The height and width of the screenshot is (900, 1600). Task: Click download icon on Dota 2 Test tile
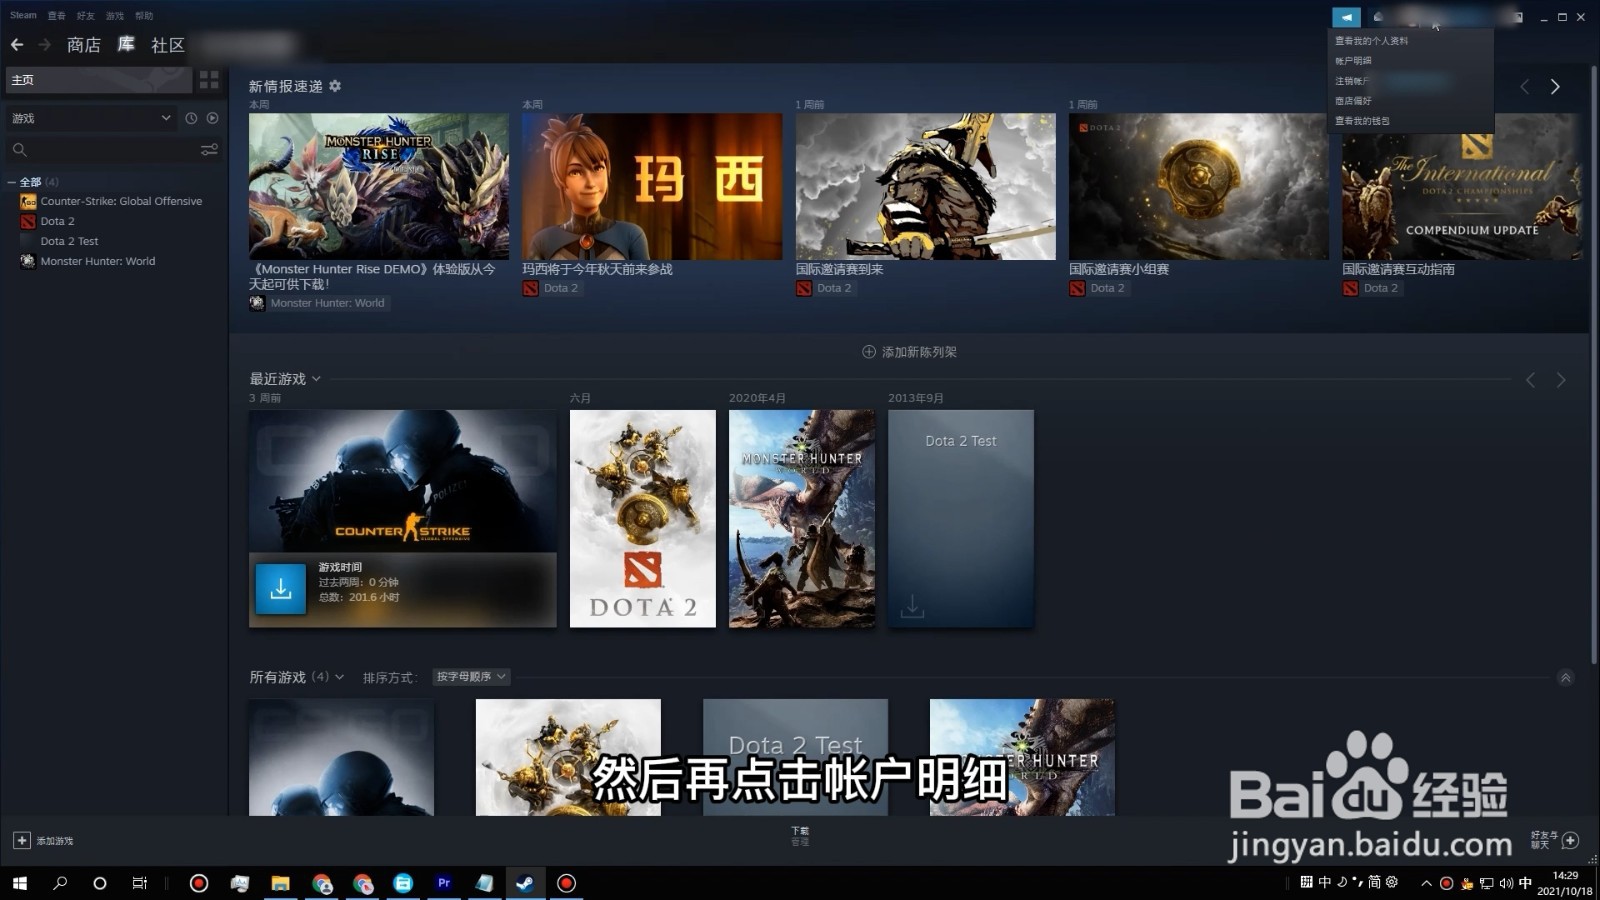click(912, 607)
